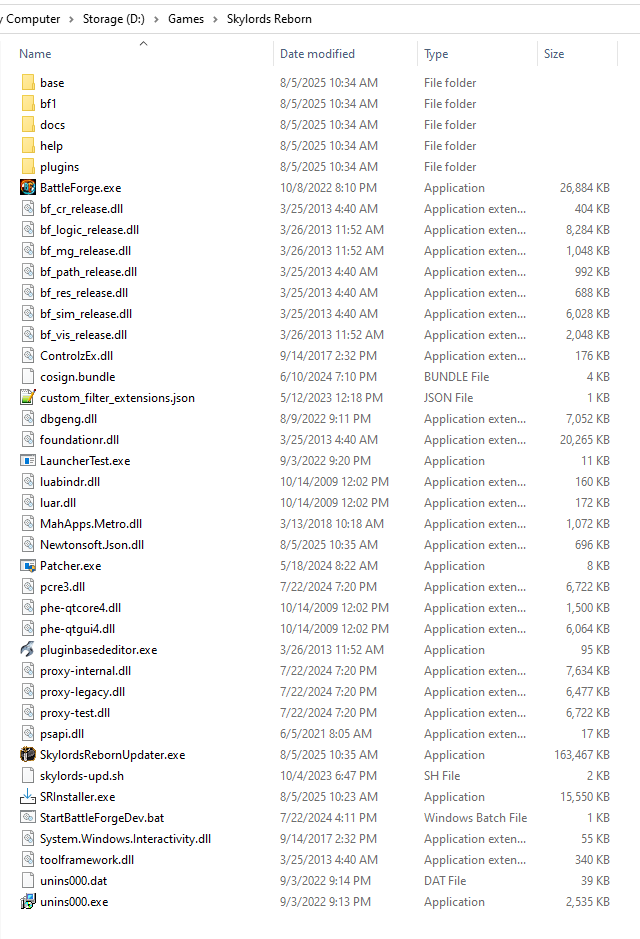640x939 pixels.
Task: Click the 26,884 KB size value
Action: 584,187
